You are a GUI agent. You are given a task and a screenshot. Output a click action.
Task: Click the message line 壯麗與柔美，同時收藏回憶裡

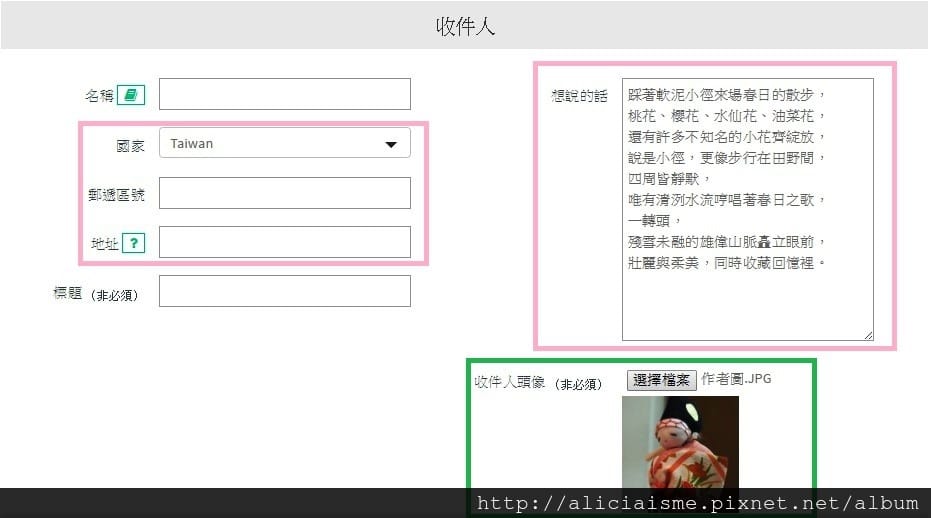click(727, 263)
